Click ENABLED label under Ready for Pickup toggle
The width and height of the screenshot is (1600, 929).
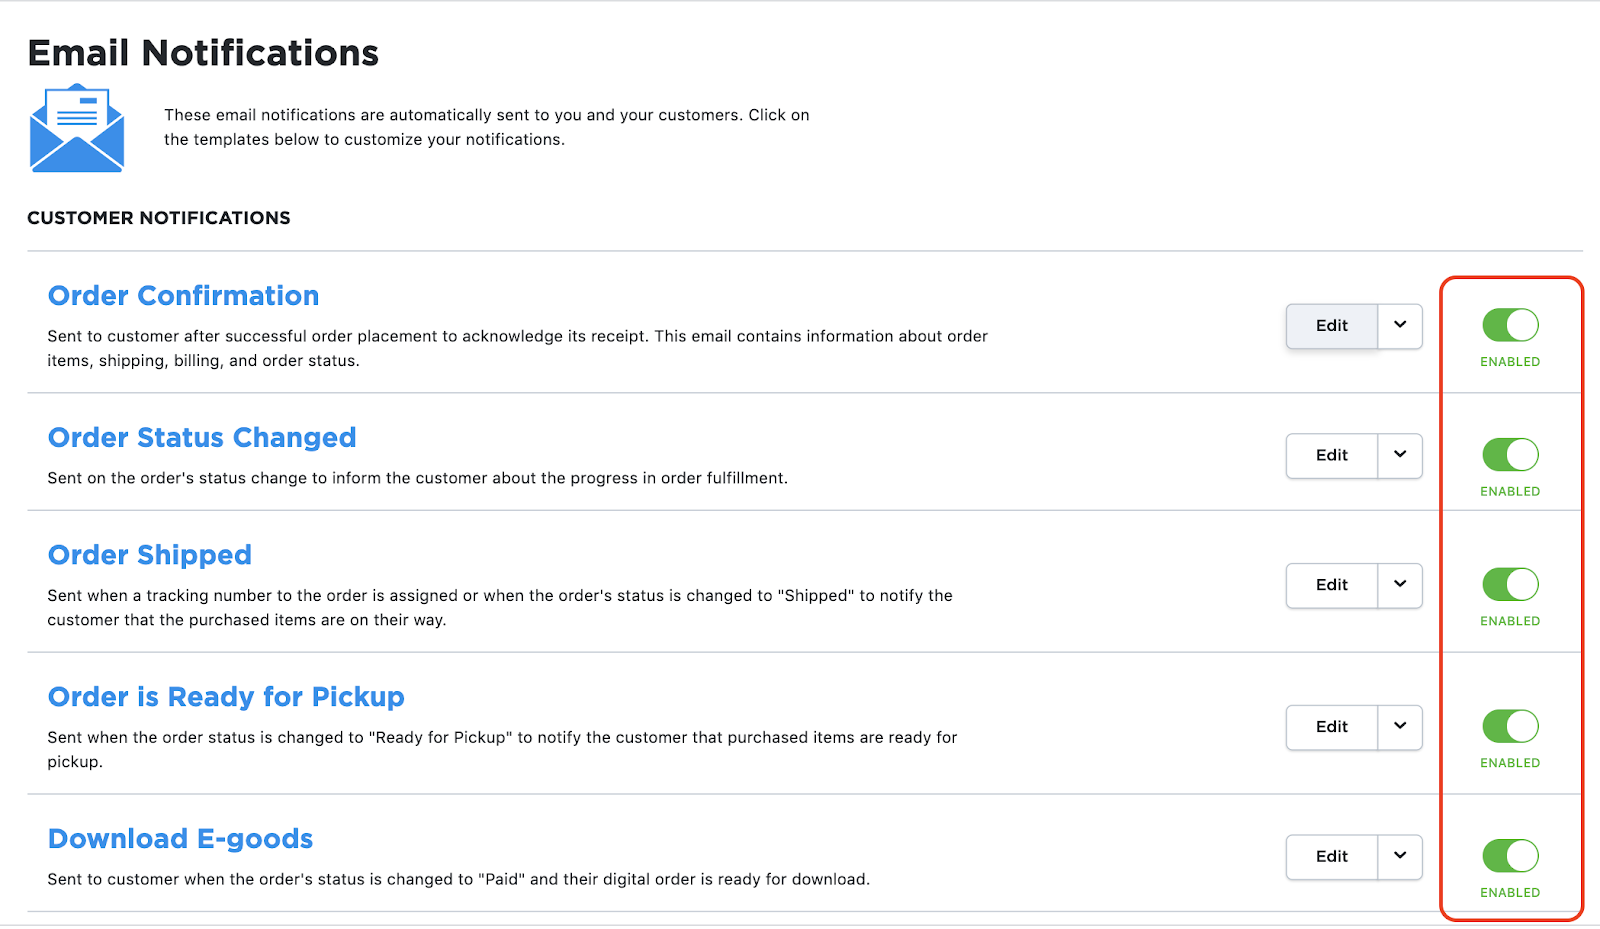coord(1510,764)
